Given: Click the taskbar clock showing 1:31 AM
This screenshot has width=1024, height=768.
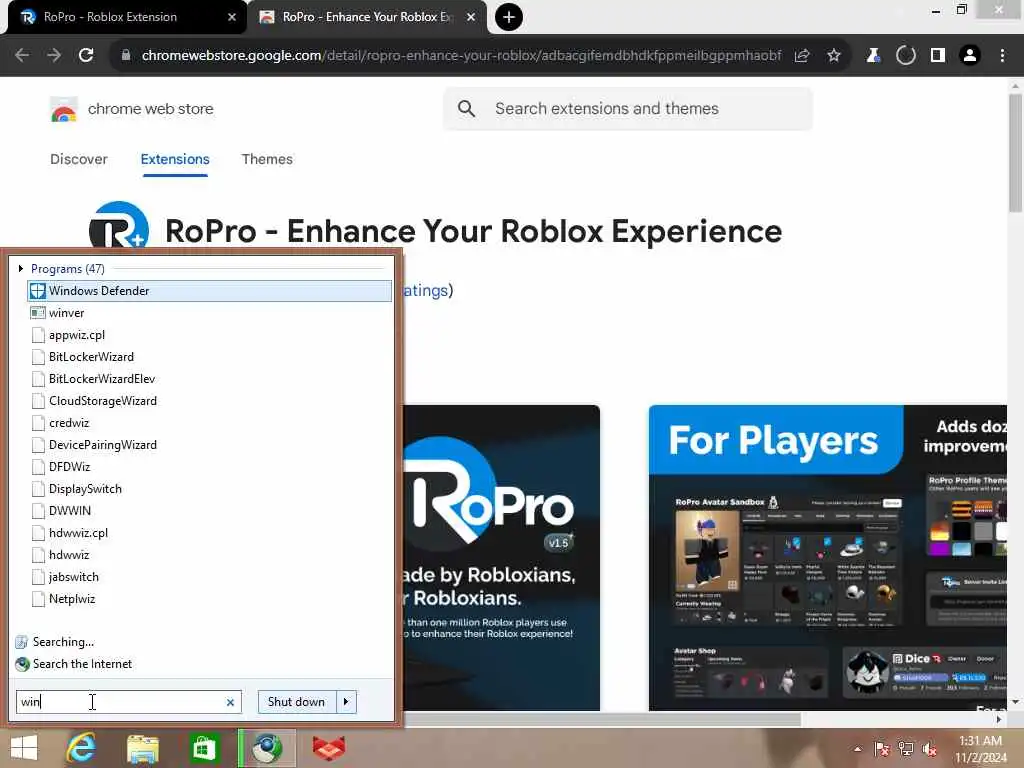Looking at the screenshot, I should pos(980,749).
